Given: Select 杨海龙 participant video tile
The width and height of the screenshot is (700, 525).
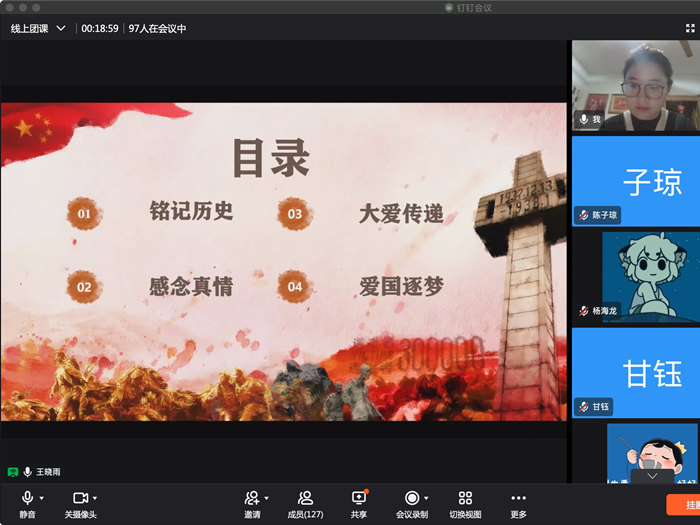Looking at the screenshot, I should (636, 277).
